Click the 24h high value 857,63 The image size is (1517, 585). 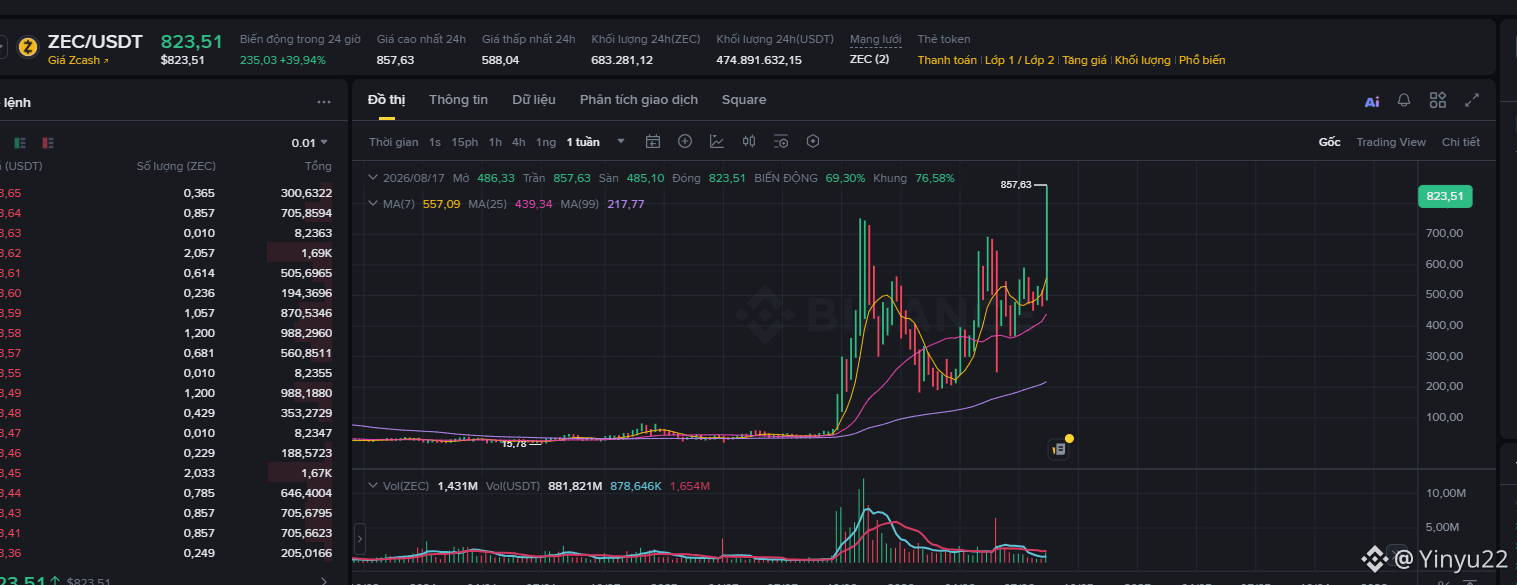(395, 60)
